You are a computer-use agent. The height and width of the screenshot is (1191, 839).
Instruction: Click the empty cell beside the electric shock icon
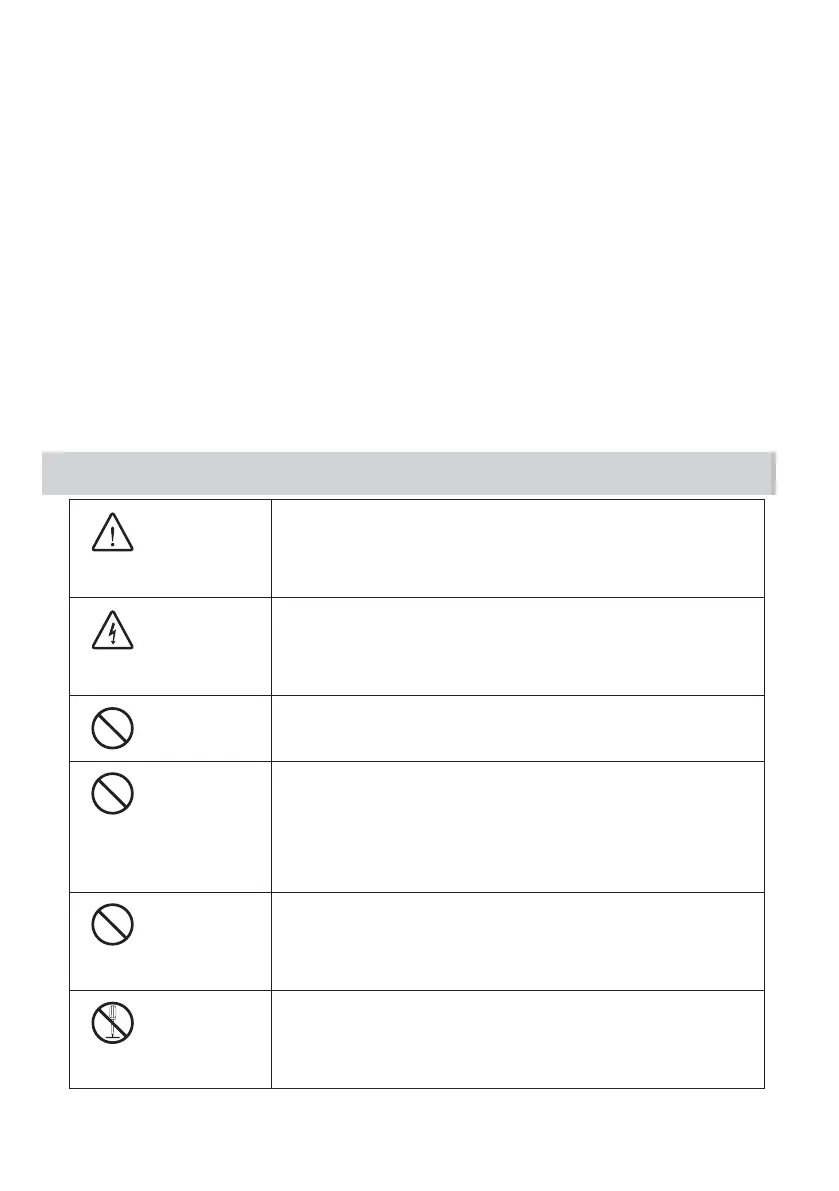(x=516, y=646)
